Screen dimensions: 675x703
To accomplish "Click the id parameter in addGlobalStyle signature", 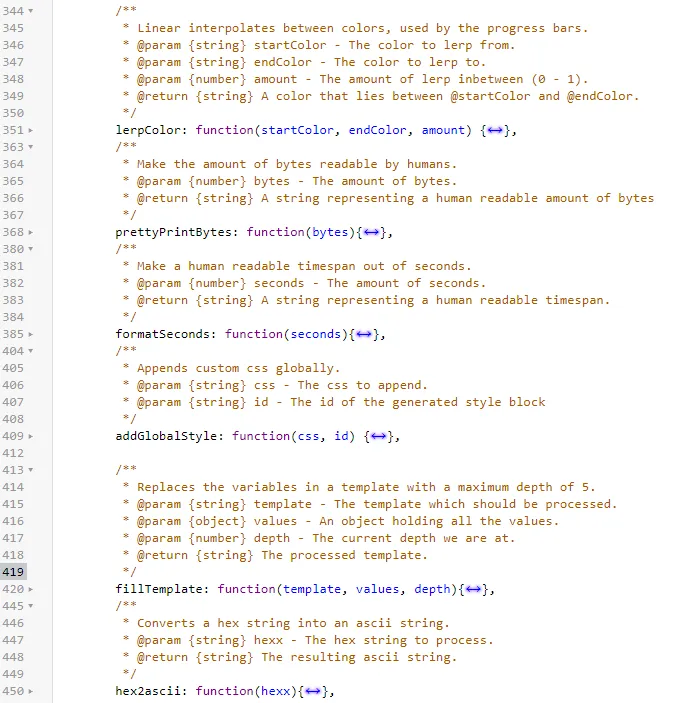I will click(x=341, y=436).
